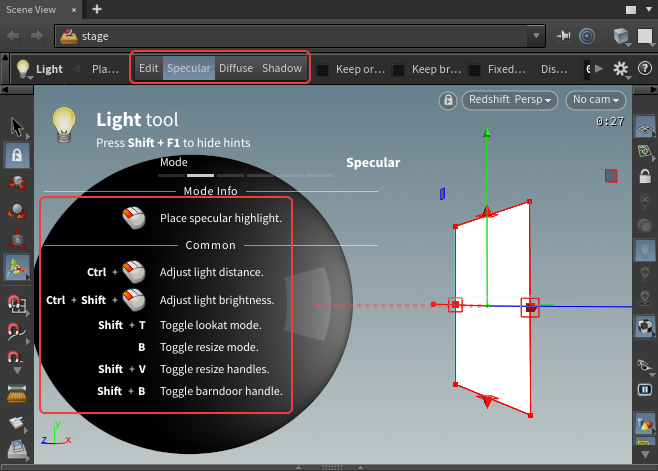The image size is (658, 471).
Task: Toggle the lower snapping magnet icon
Action: point(15,357)
